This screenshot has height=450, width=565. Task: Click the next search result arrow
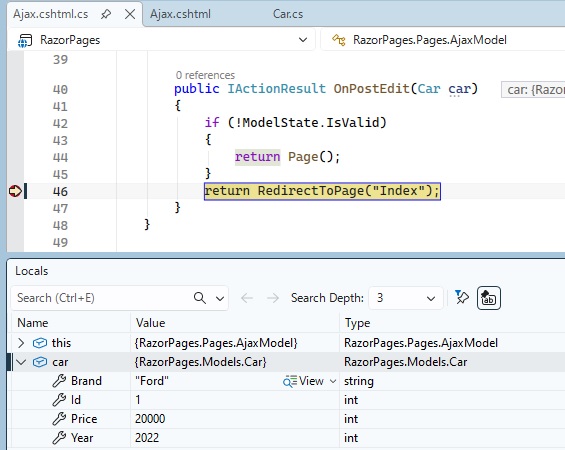tap(273, 298)
